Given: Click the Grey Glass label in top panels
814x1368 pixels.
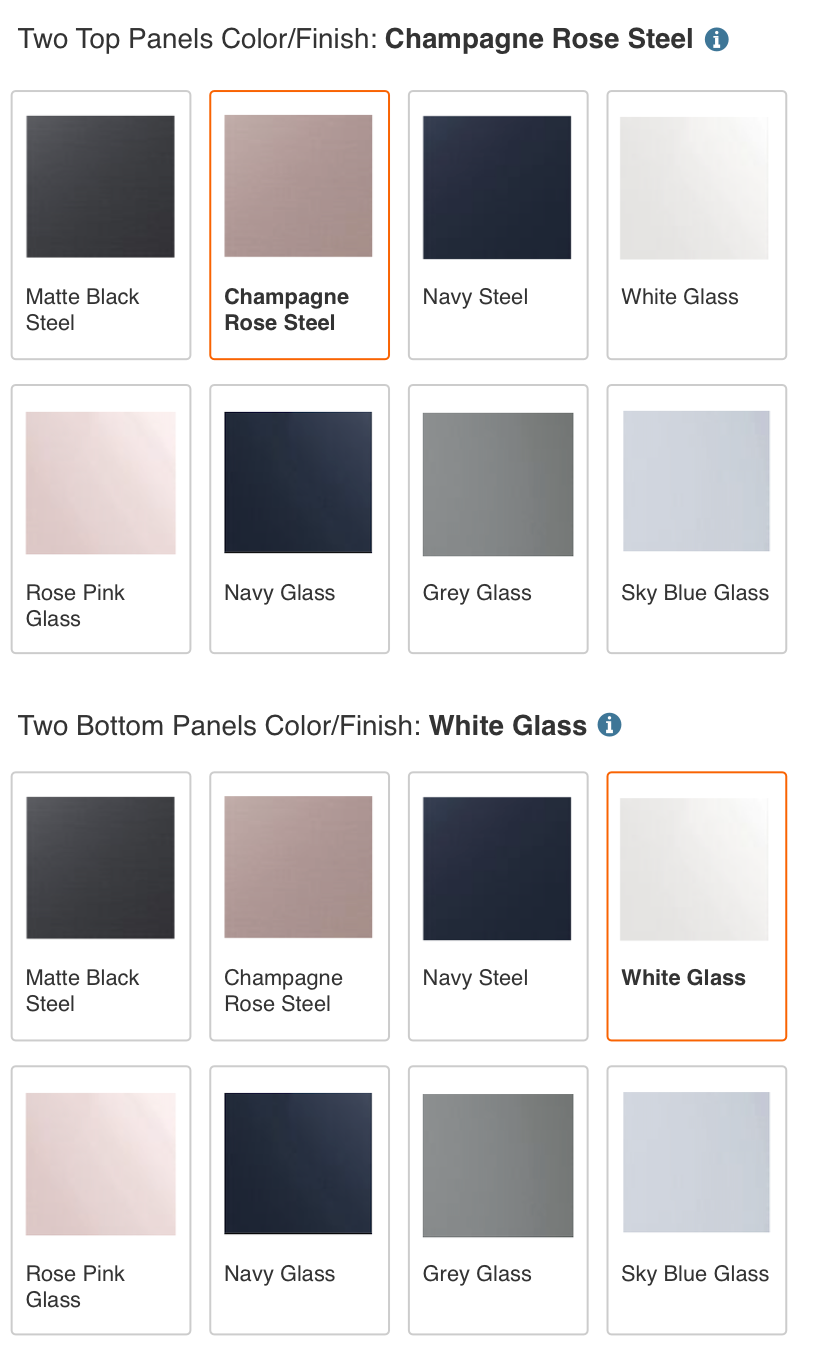Looking at the screenshot, I should pos(477,593).
